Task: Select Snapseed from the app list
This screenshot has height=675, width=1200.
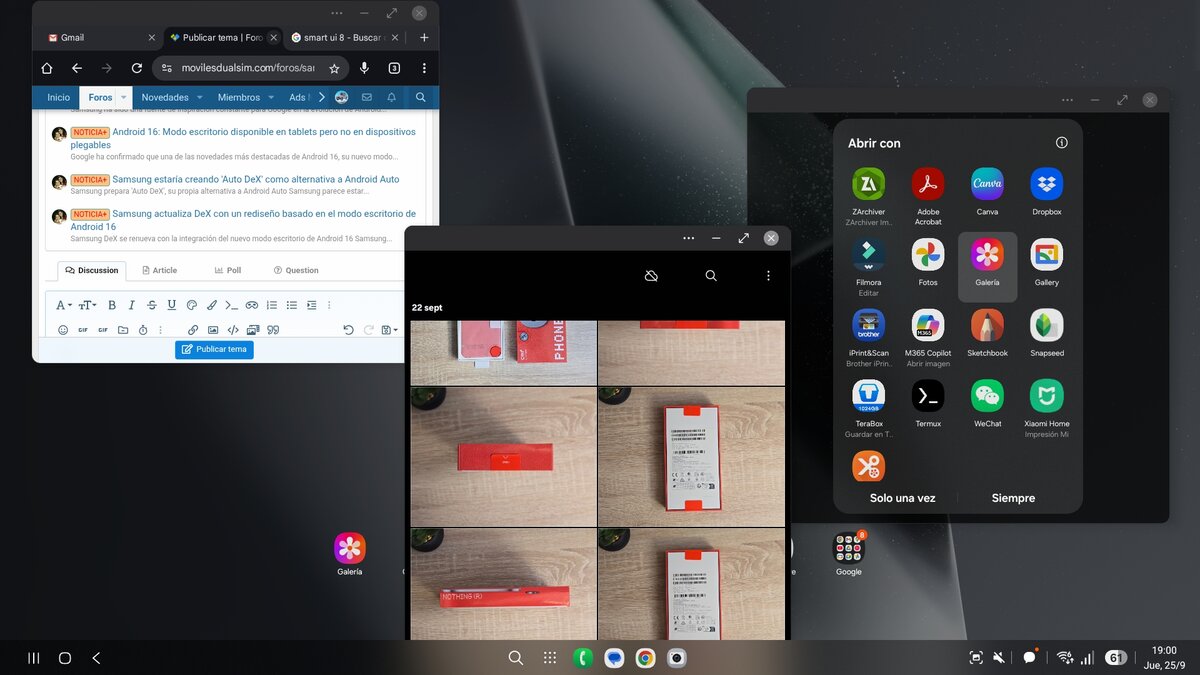Action: coord(1047,333)
